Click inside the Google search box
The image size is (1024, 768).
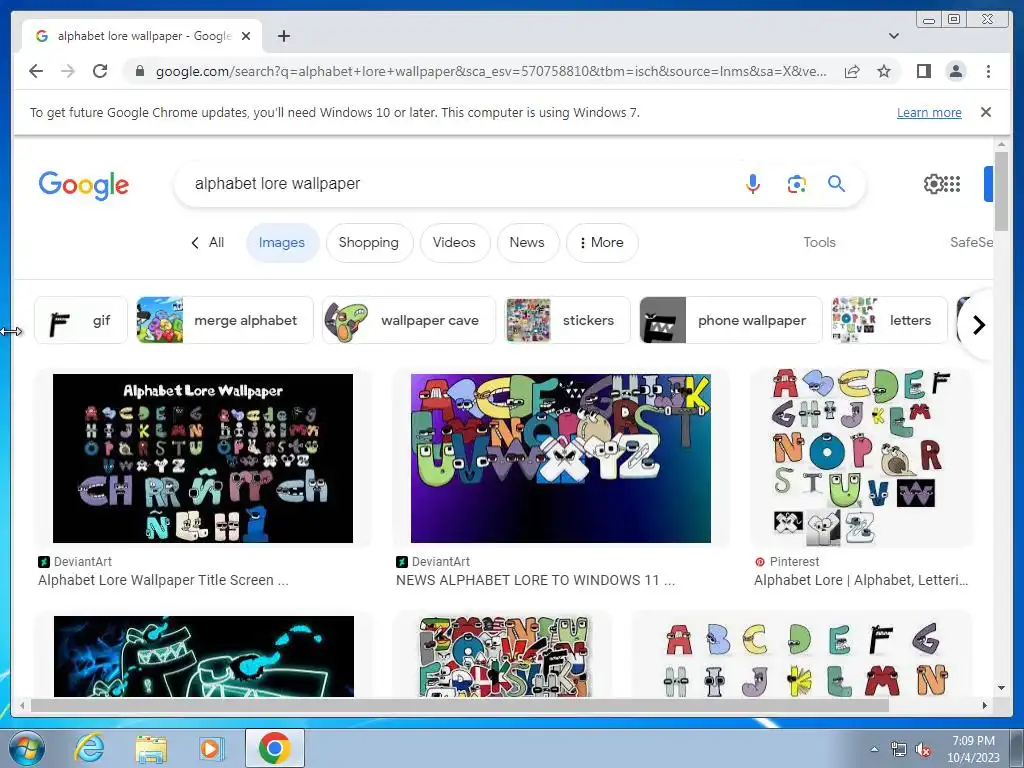(x=457, y=184)
